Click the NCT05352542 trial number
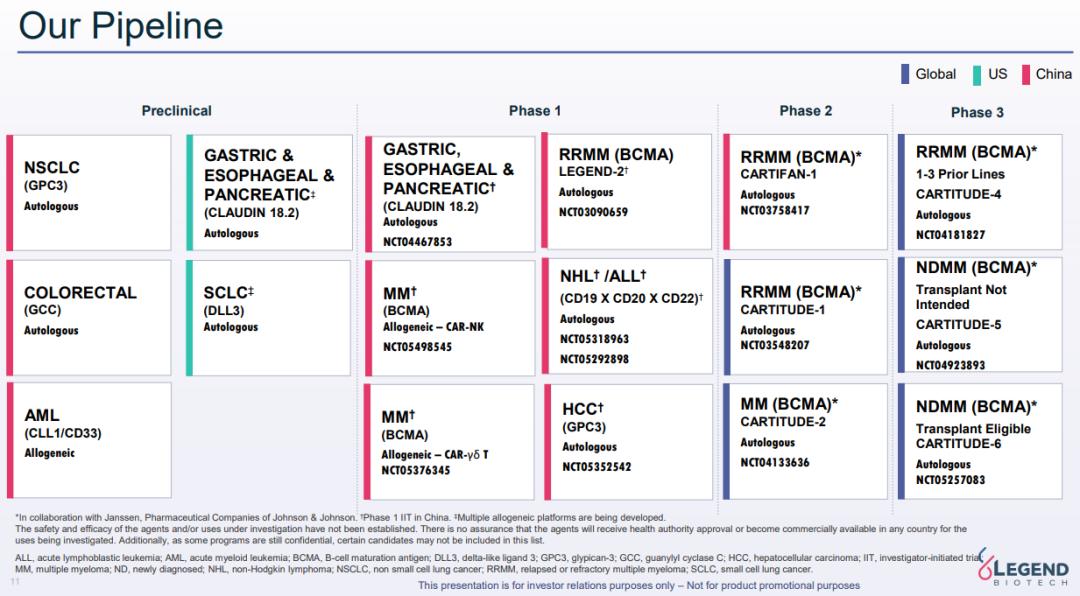Image resolution: width=1080 pixels, height=596 pixels. point(596,467)
